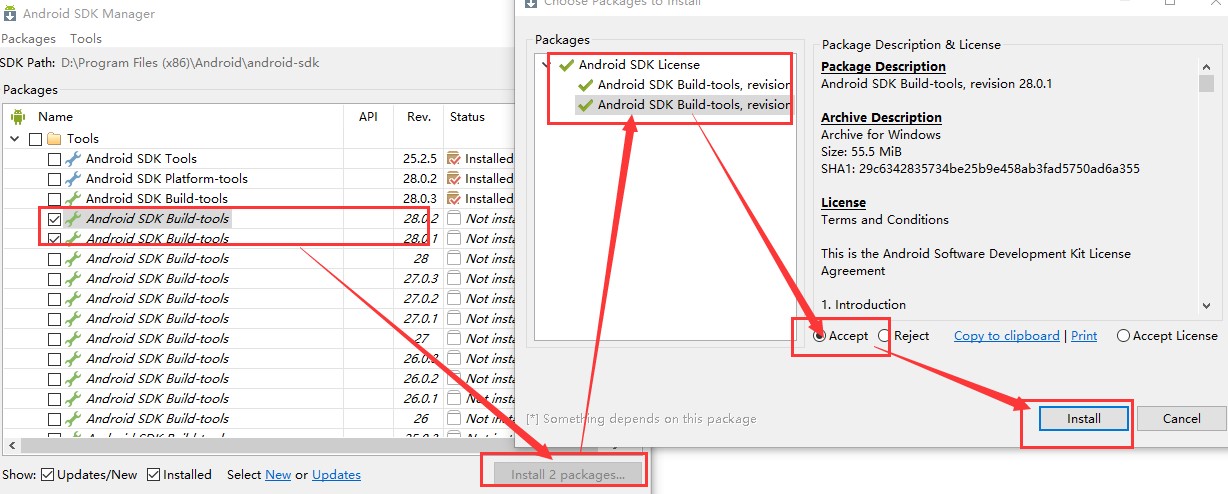This screenshot has width=1228, height=494.
Task: Click the Copy to clipboard link
Action: click(x=1007, y=336)
